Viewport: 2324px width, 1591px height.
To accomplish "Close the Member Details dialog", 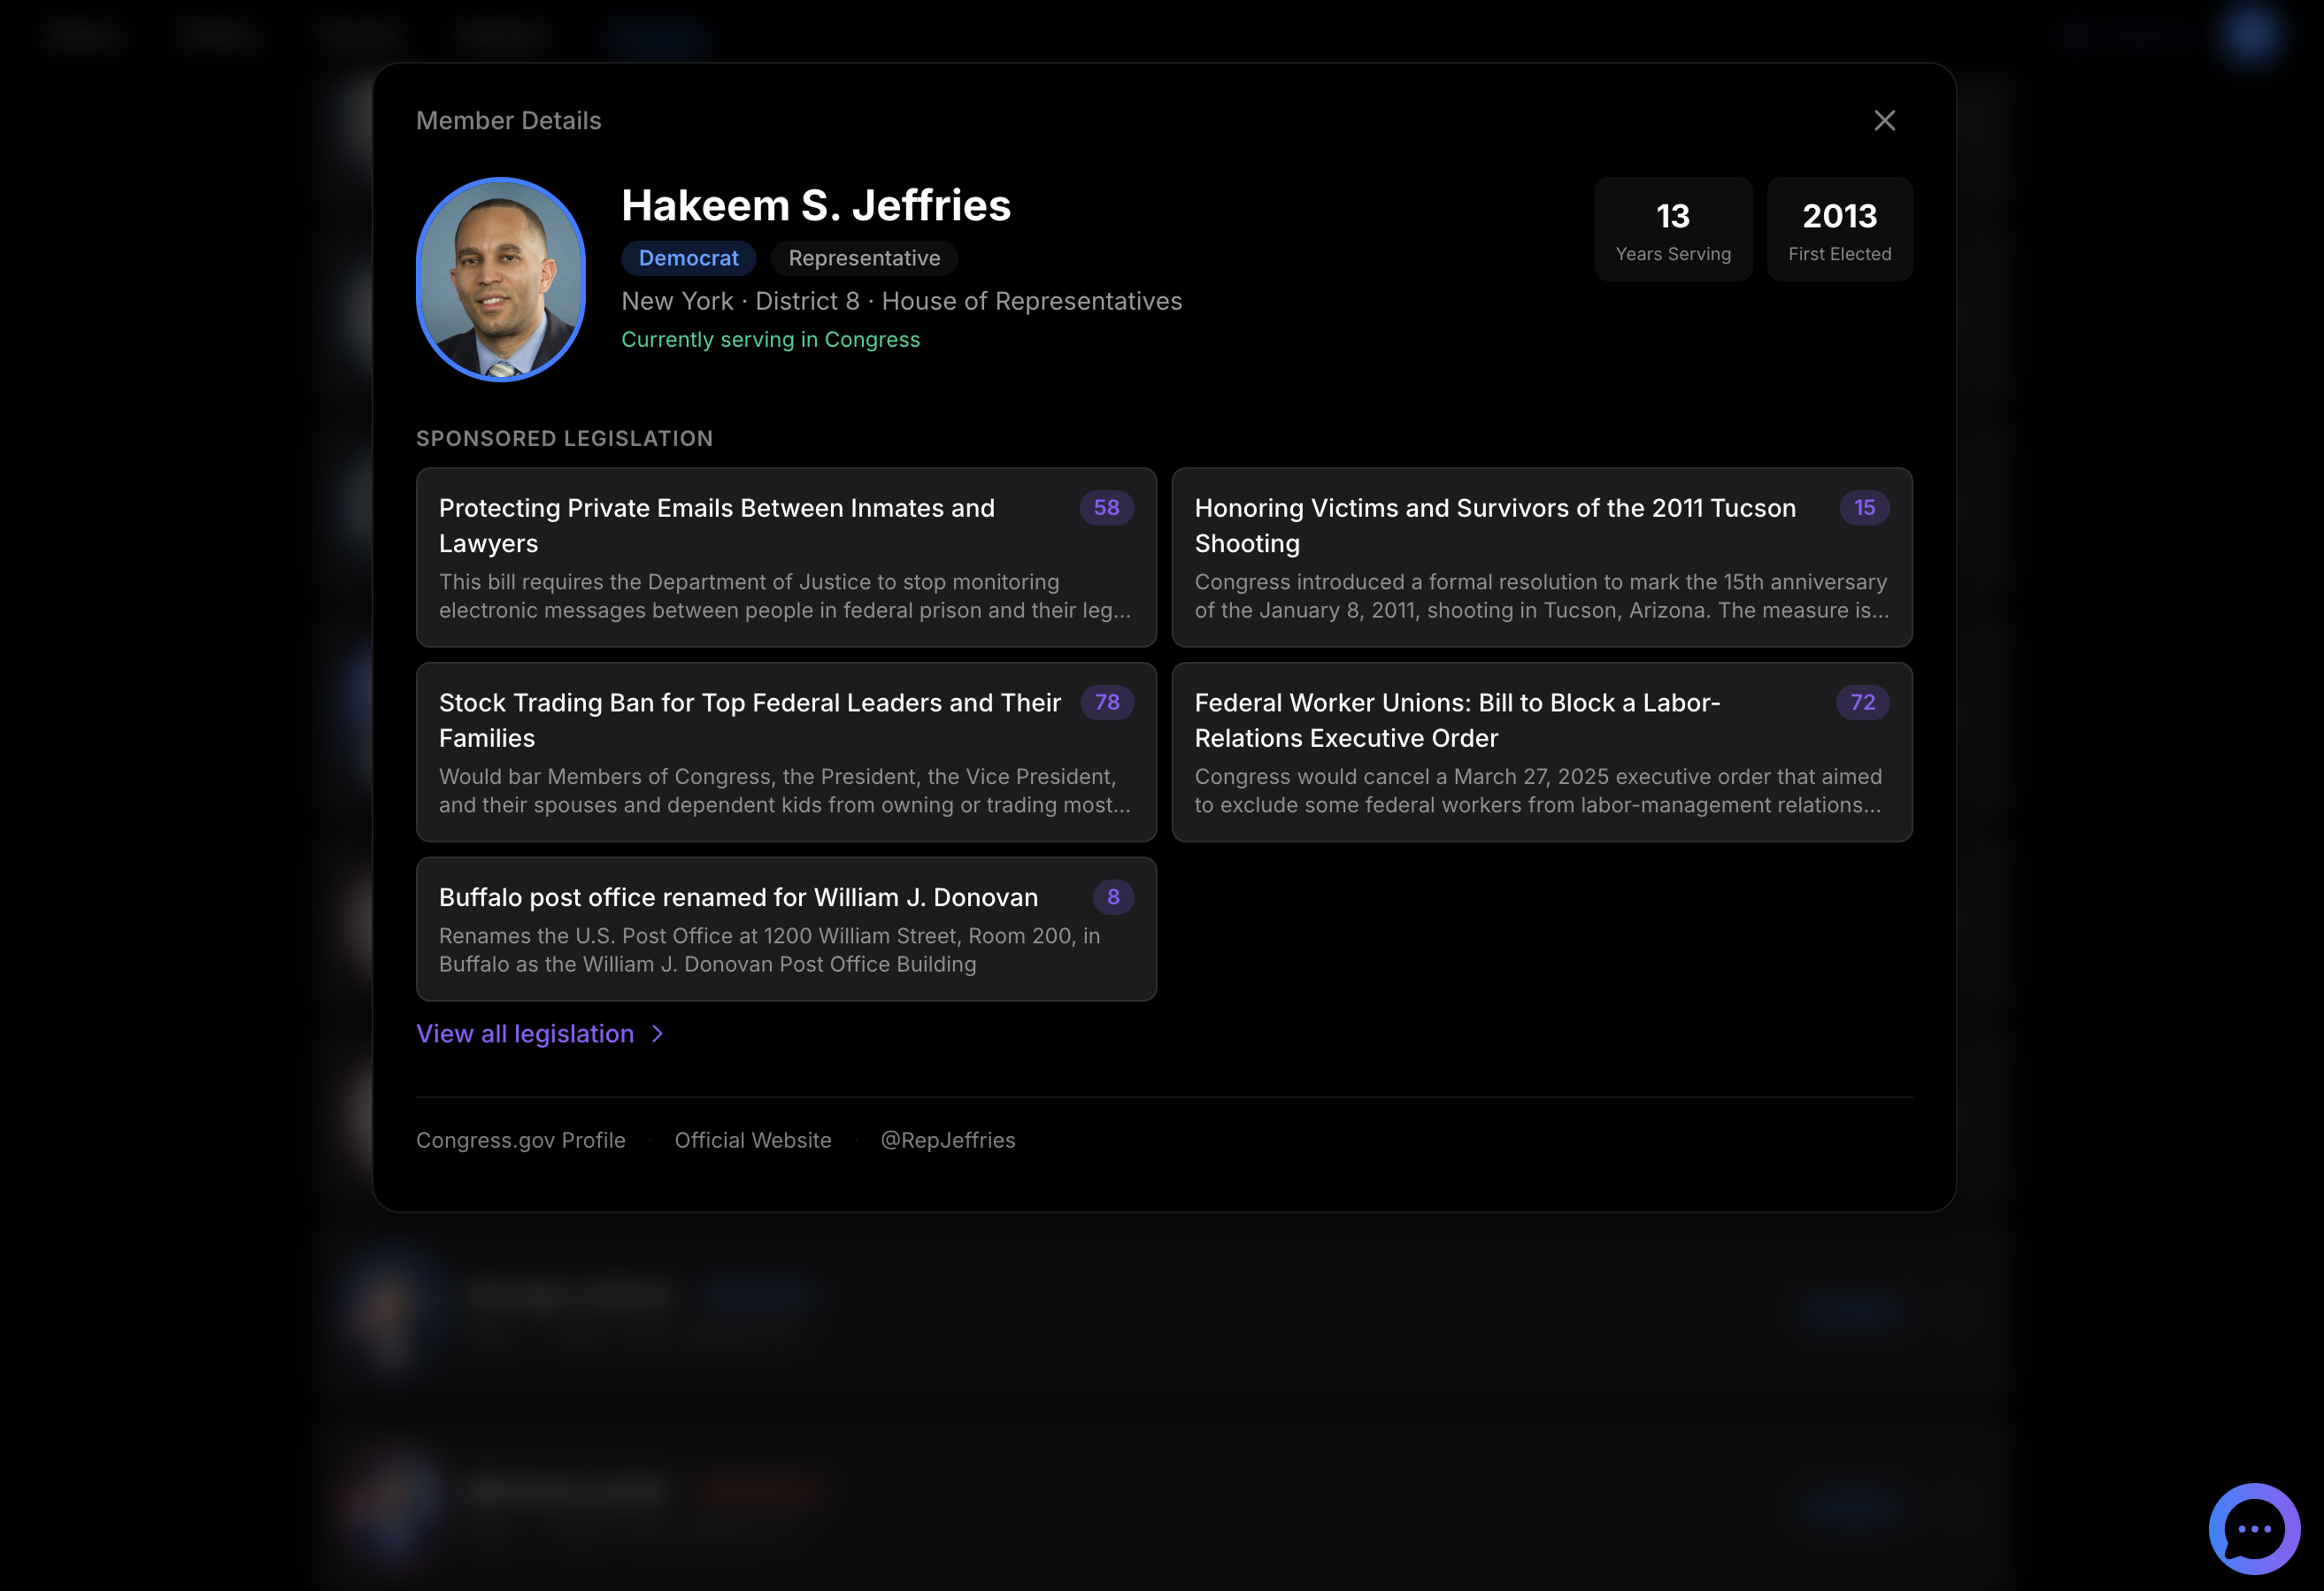I will pos(1884,120).
